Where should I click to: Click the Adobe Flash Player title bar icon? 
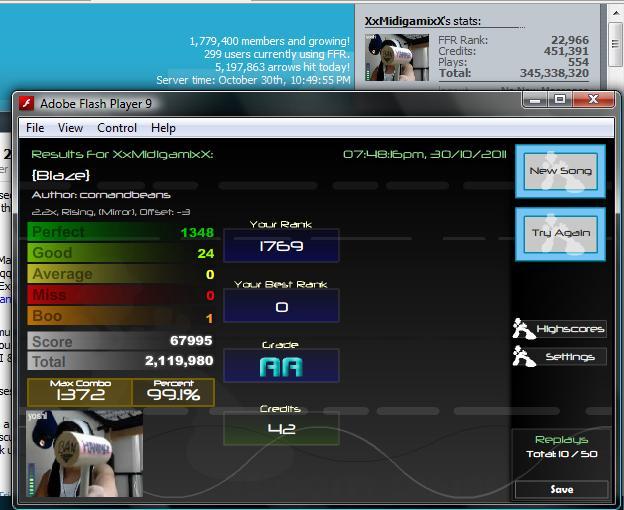click(27, 104)
